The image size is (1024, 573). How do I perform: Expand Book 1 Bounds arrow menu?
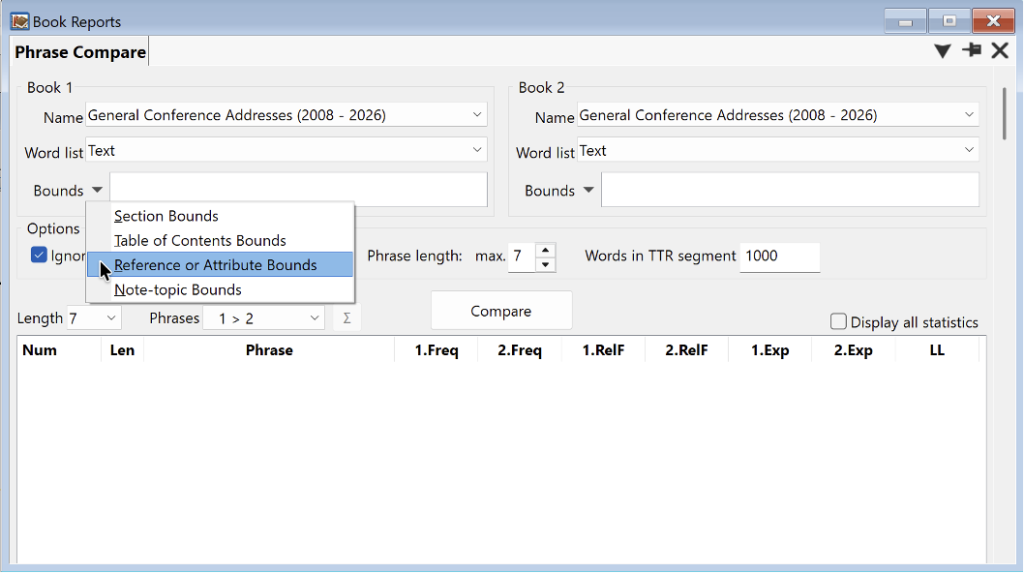click(x=97, y=190)
